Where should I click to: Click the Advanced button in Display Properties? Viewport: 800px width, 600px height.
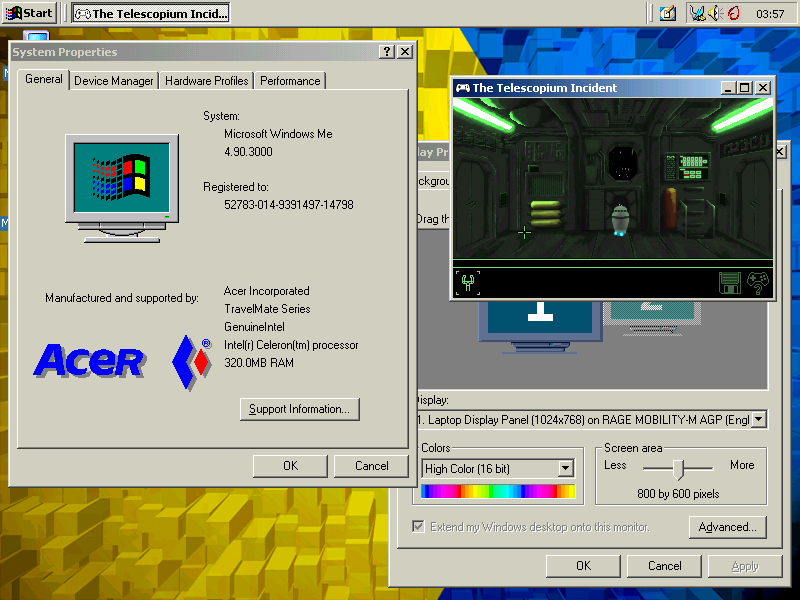click(x=728, y=527)
